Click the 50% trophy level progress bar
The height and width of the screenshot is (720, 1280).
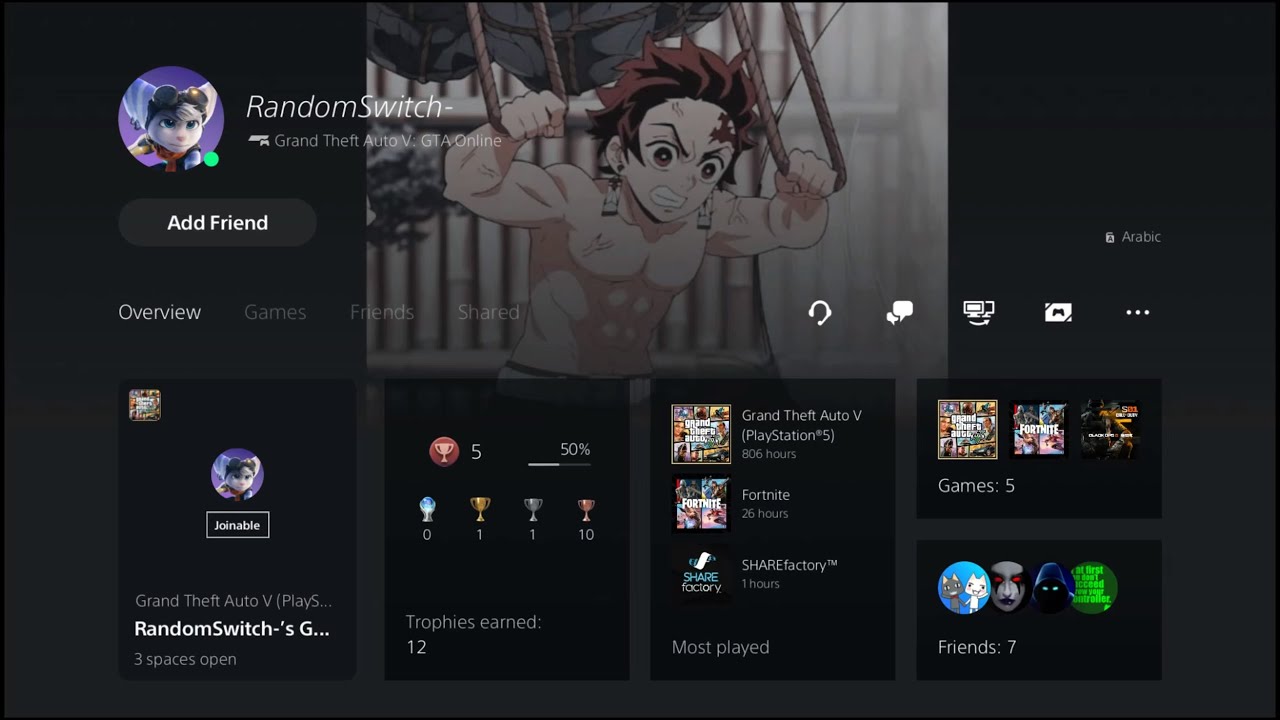pyautogui.click(x=559, y=464)
